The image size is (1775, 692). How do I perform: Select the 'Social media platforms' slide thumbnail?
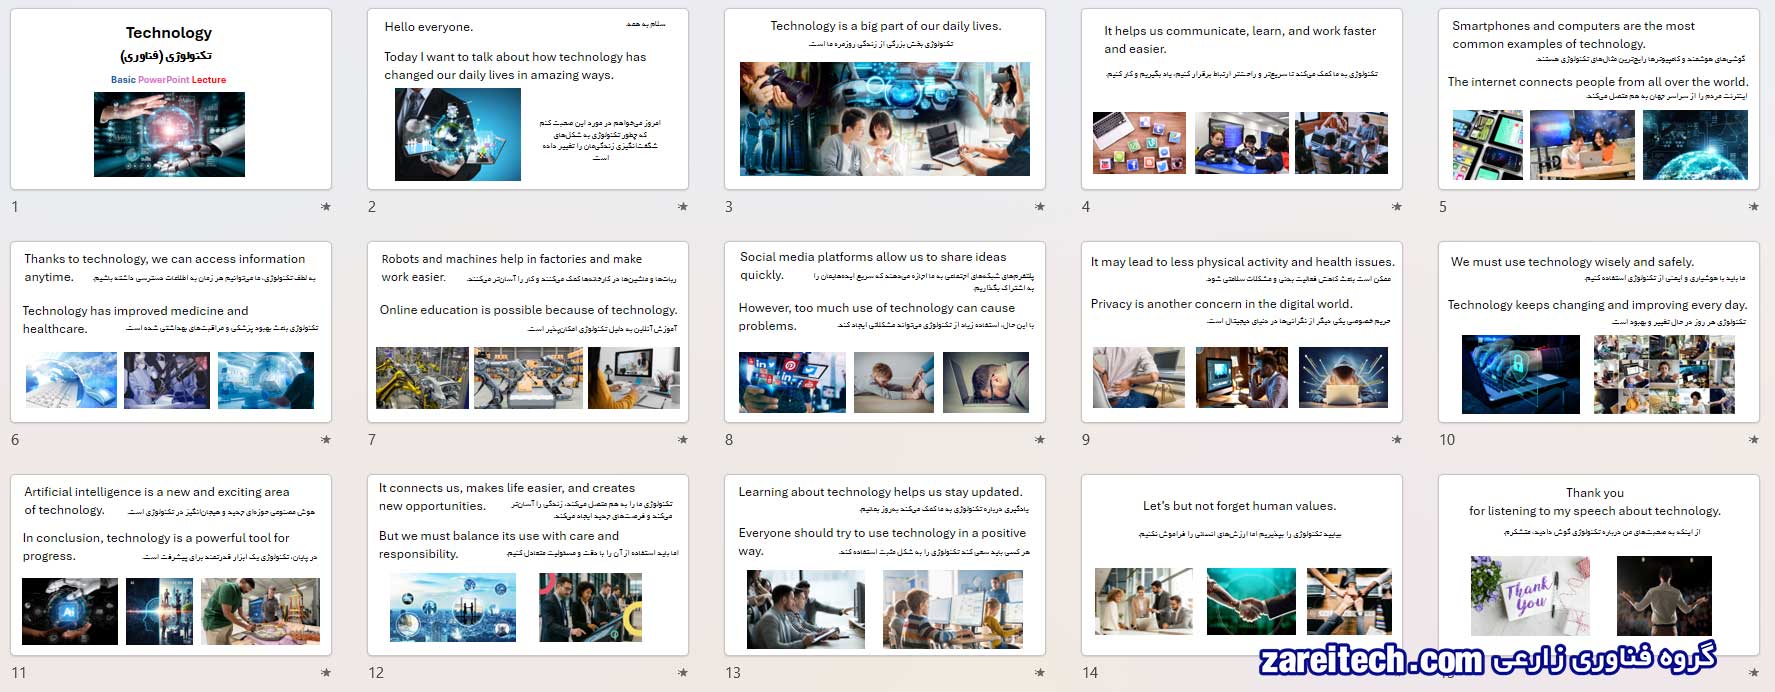click(x=885, y=332)
